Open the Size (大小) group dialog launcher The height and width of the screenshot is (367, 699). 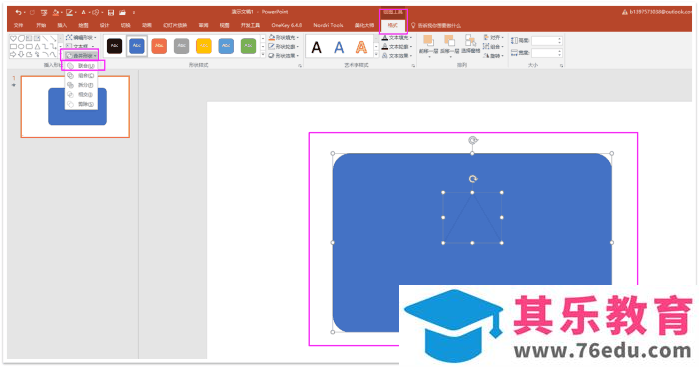561,66
